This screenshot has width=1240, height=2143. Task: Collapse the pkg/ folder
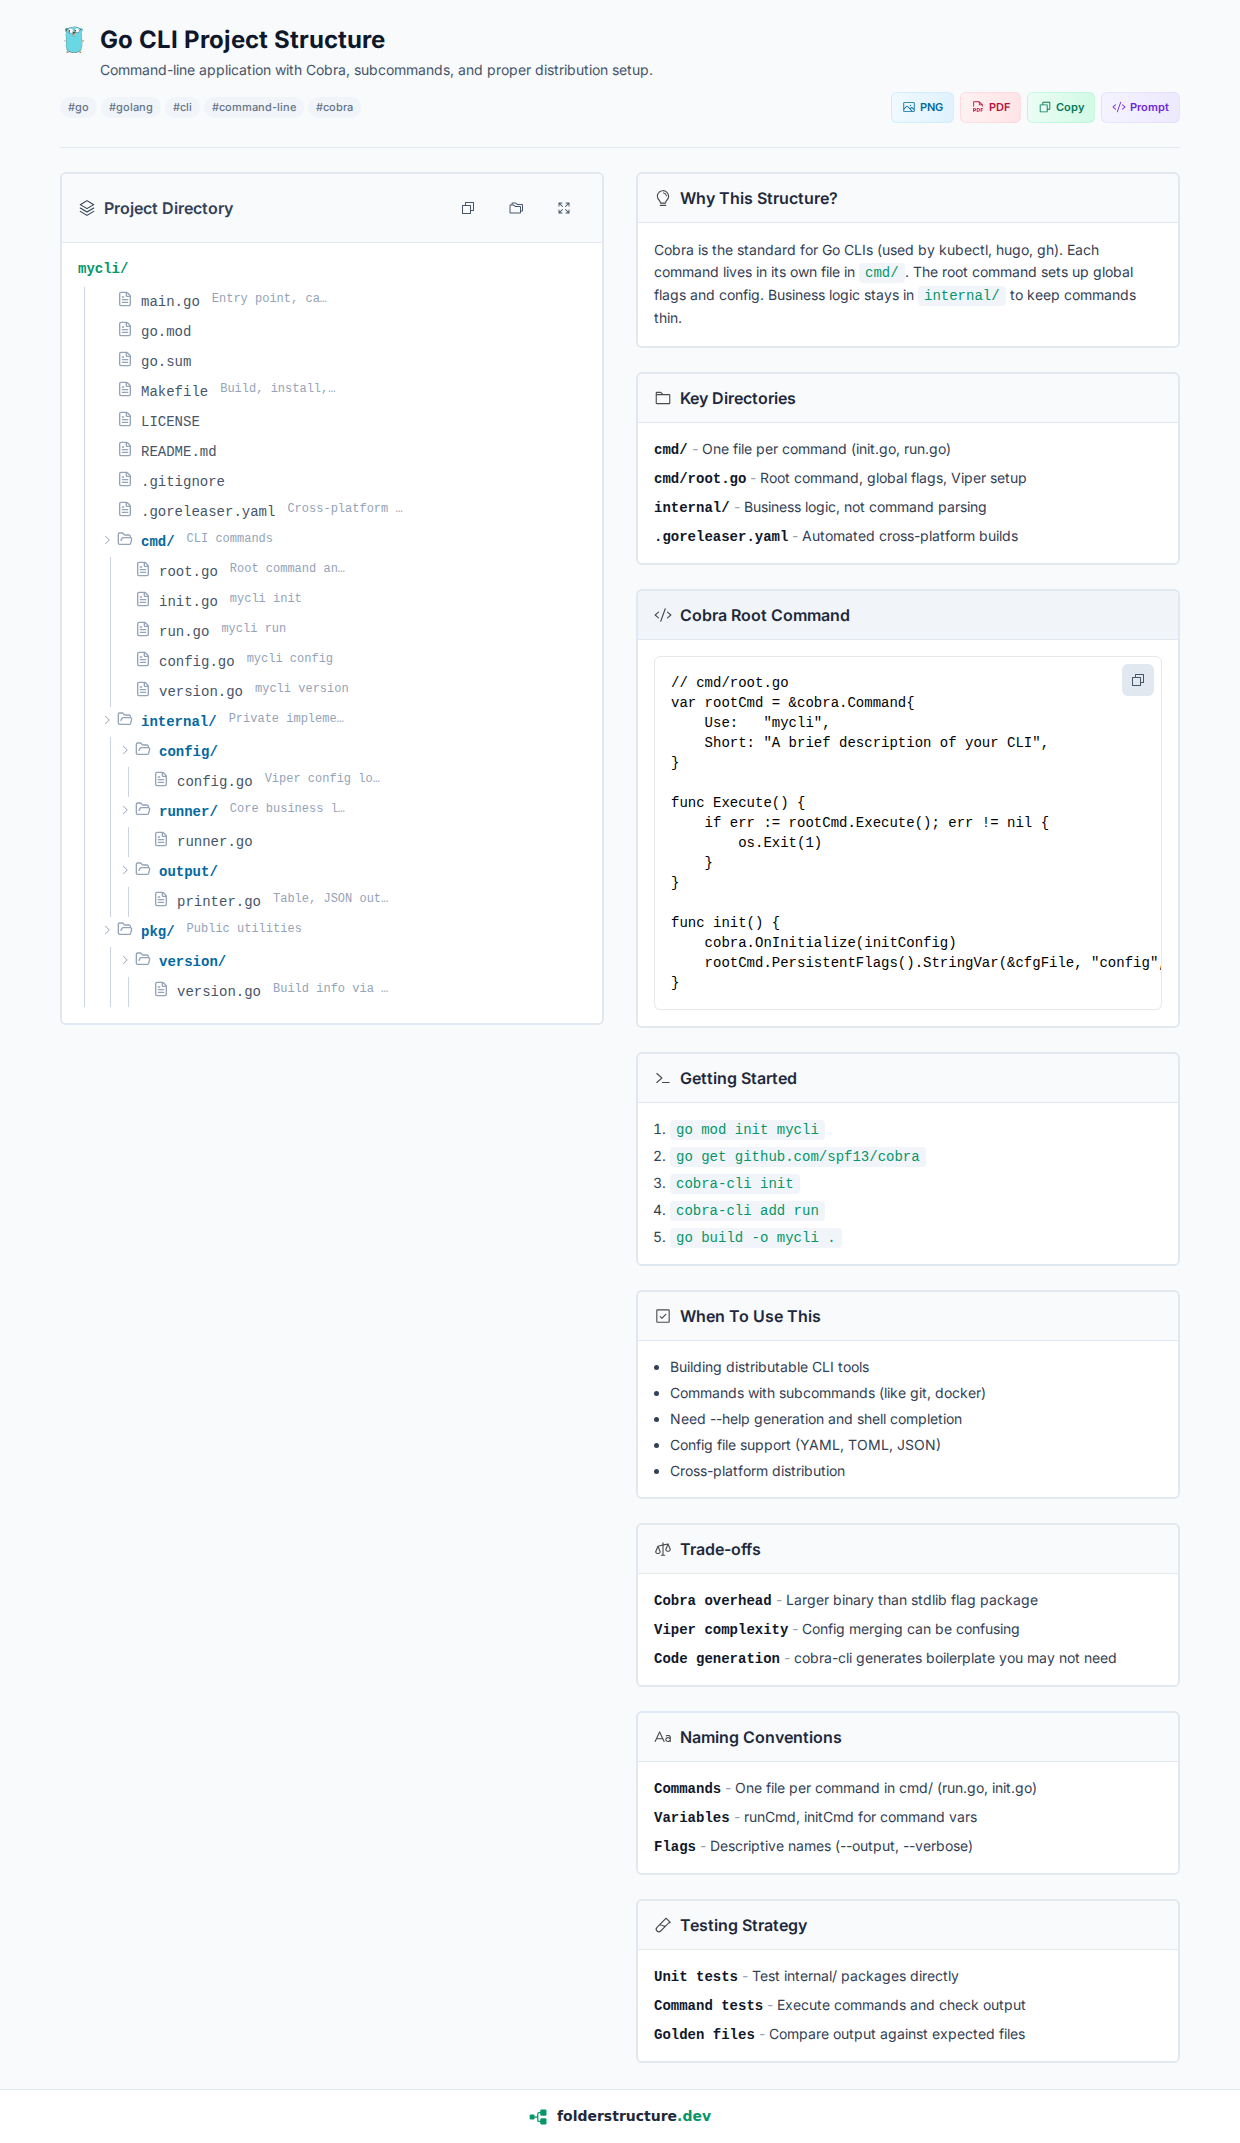(108, 930)
